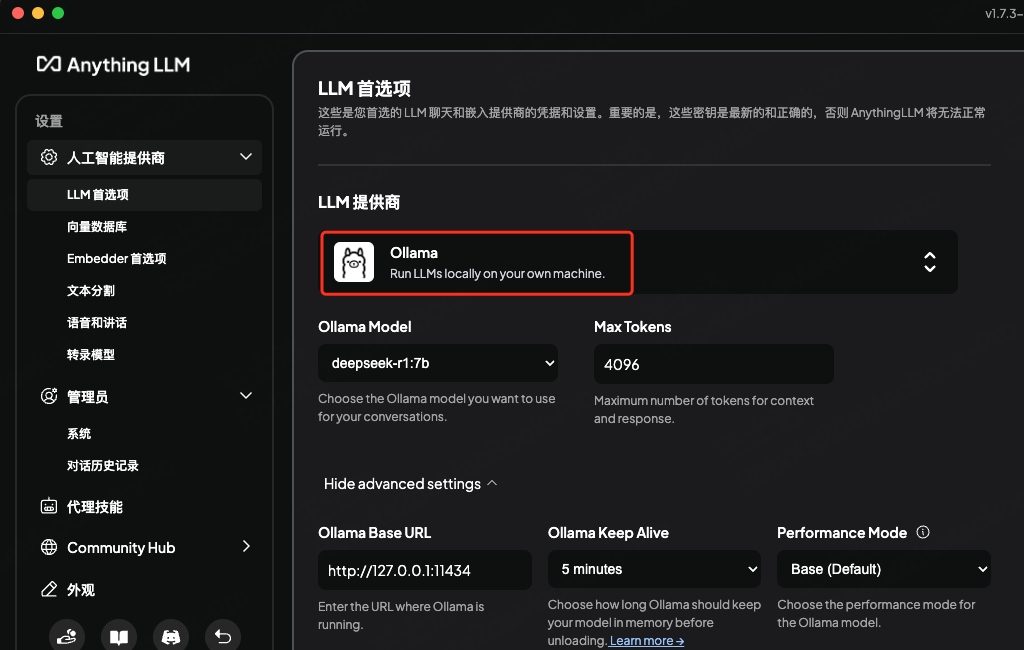Open Community Hub section
Viewport: 1024px width, 650px height.
click(x=121, y=547)
